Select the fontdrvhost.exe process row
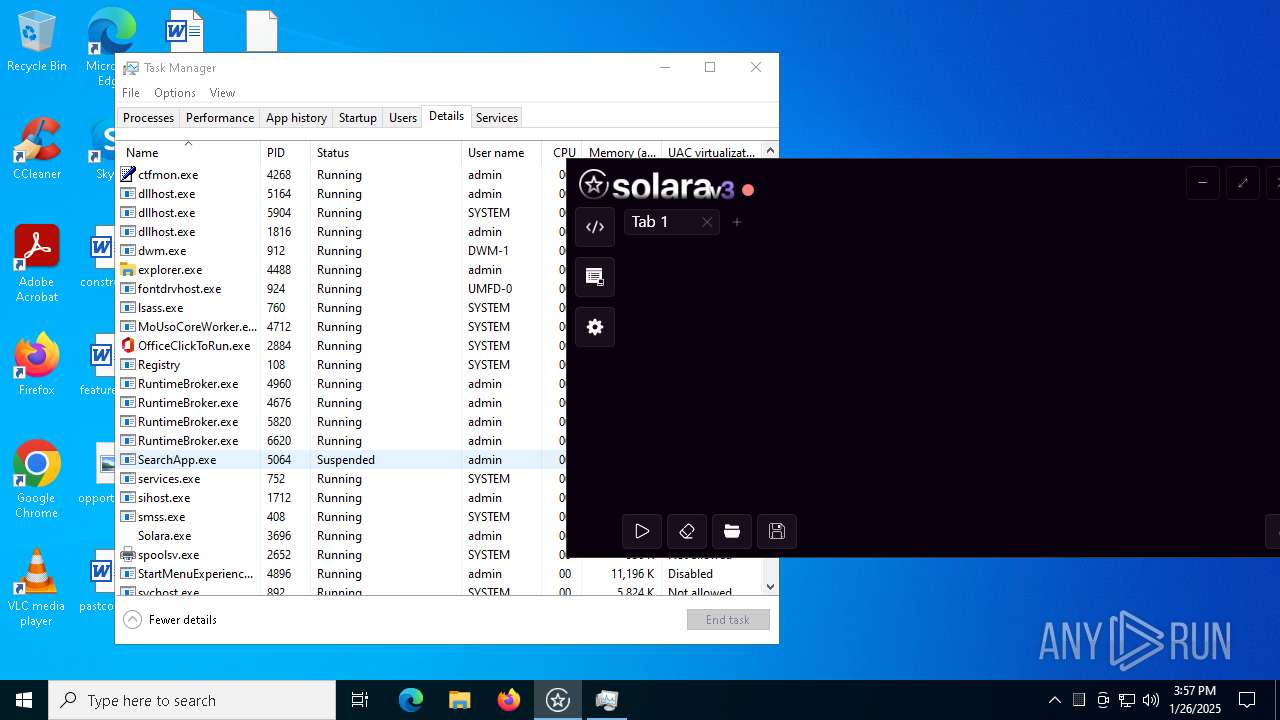Screen dimensions: 1280x720 342,289
